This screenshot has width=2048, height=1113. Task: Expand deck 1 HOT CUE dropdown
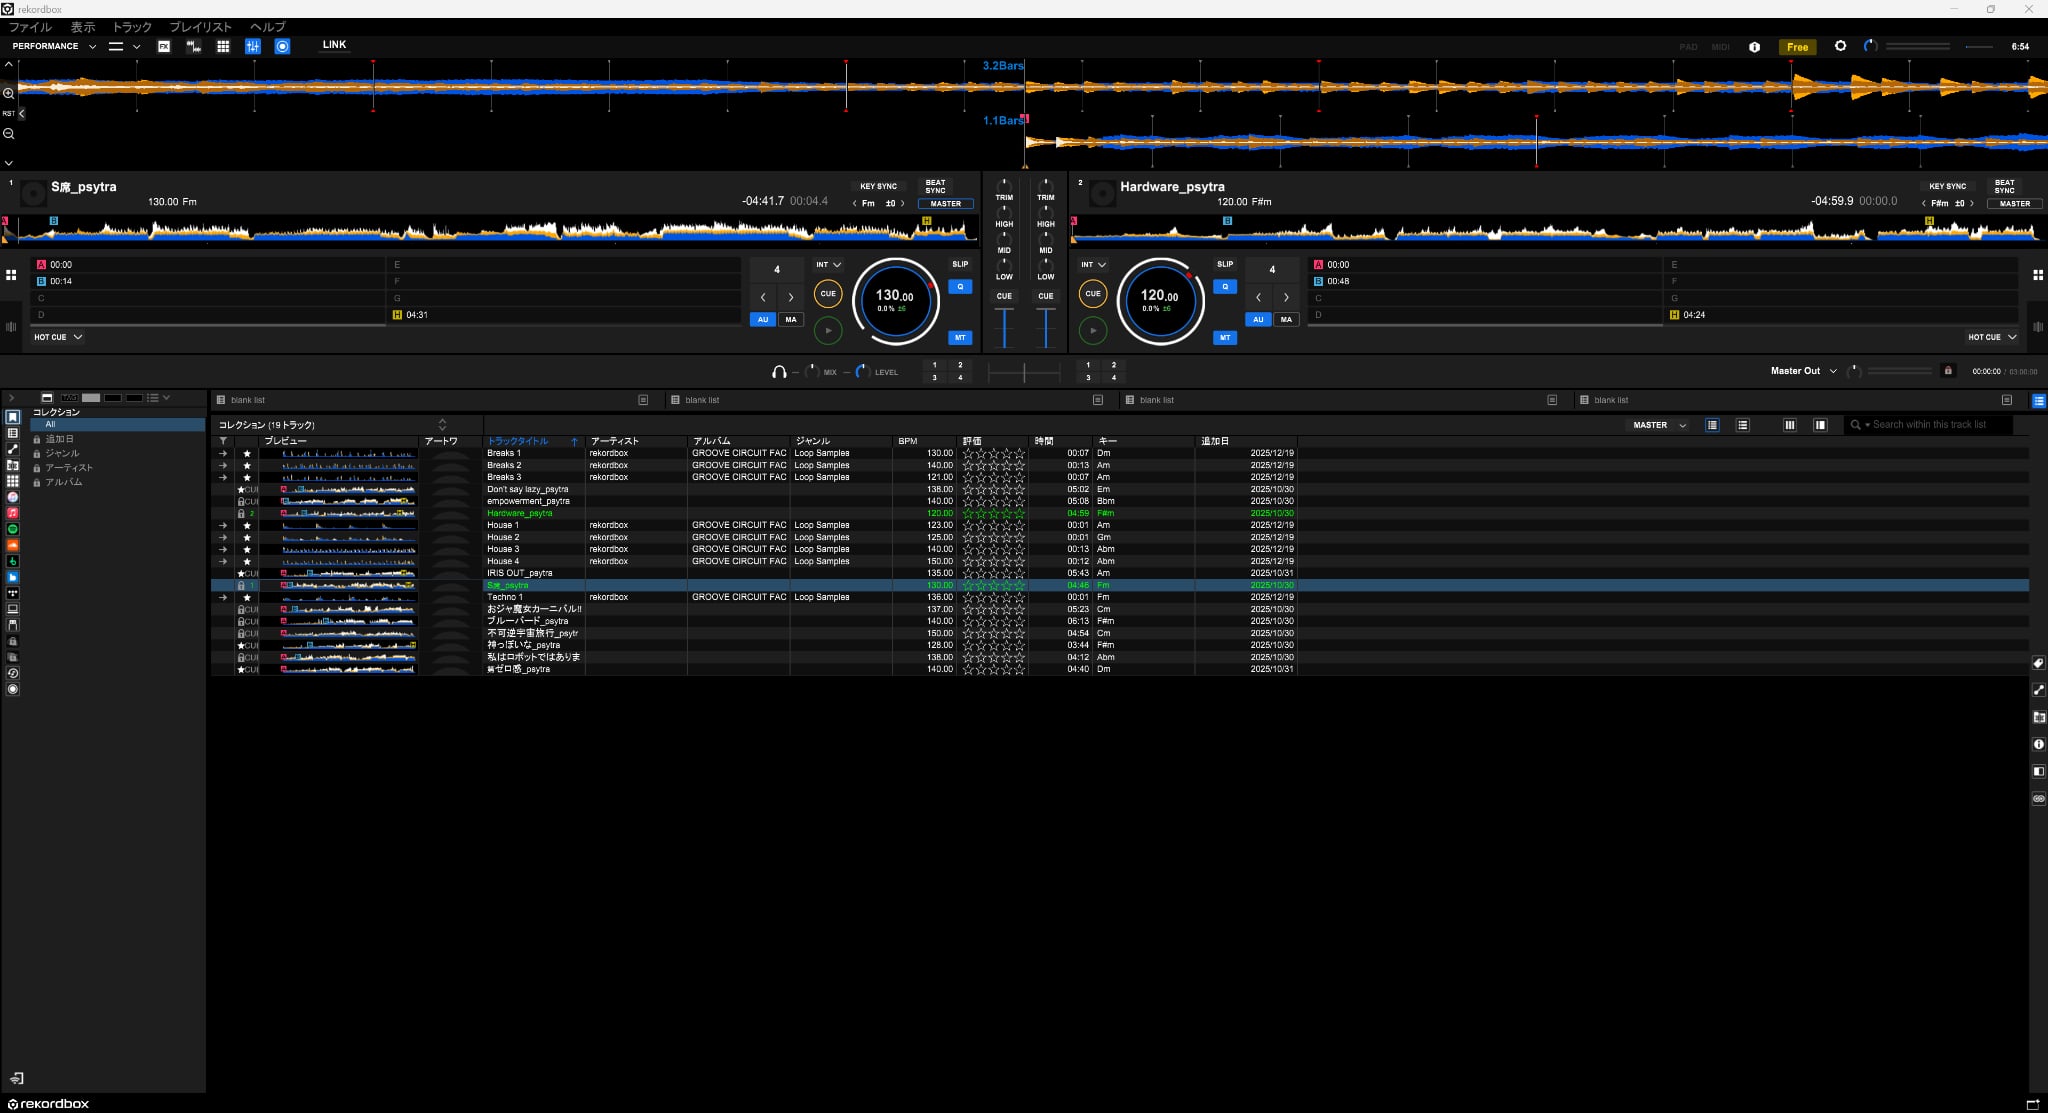tap(58, 337)
